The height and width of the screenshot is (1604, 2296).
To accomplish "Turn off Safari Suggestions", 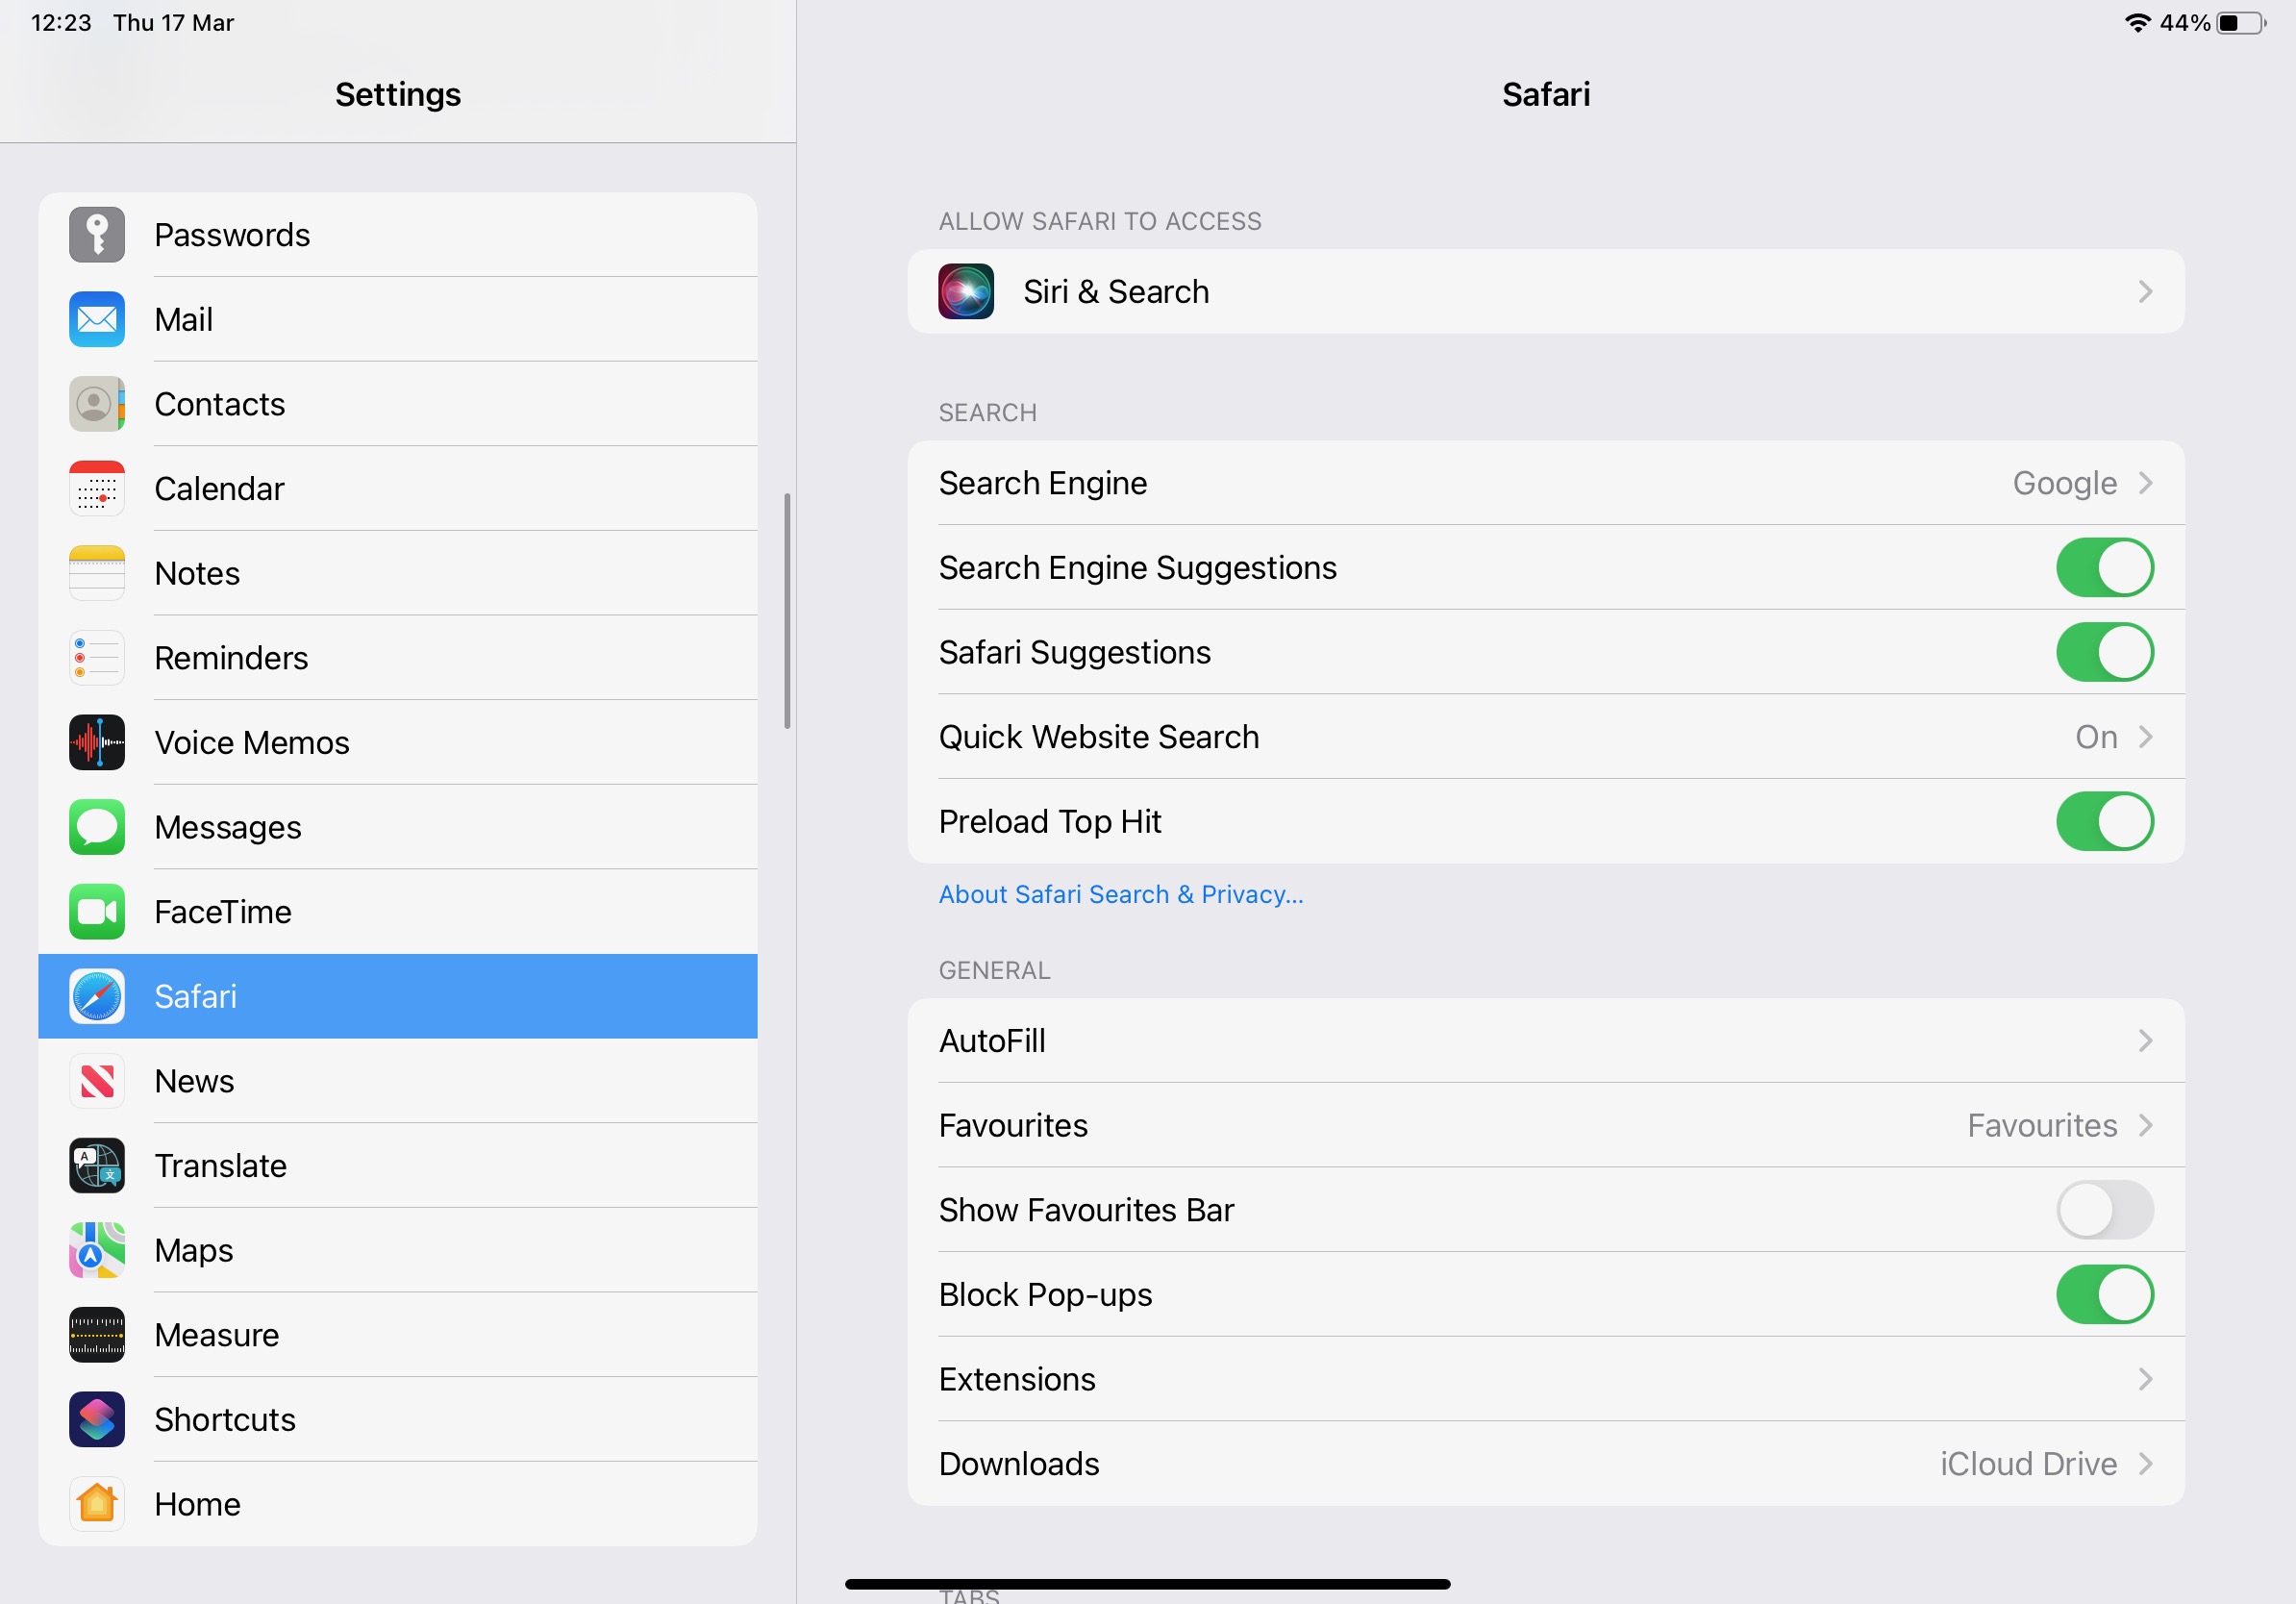I will pyautogui.click(x=2105, y=652).
